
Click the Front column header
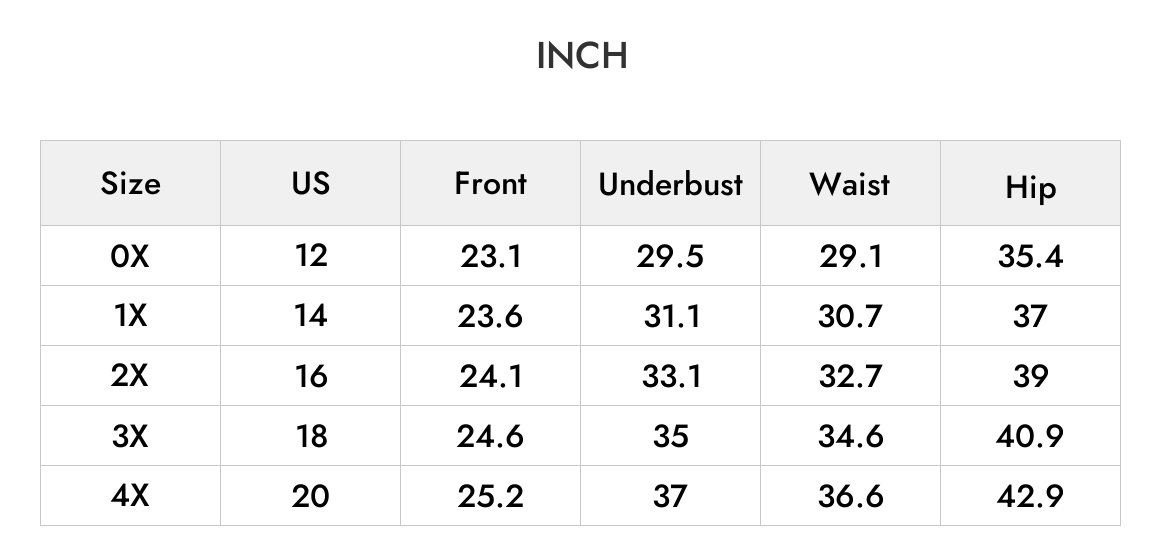click(x=490, y=183)
